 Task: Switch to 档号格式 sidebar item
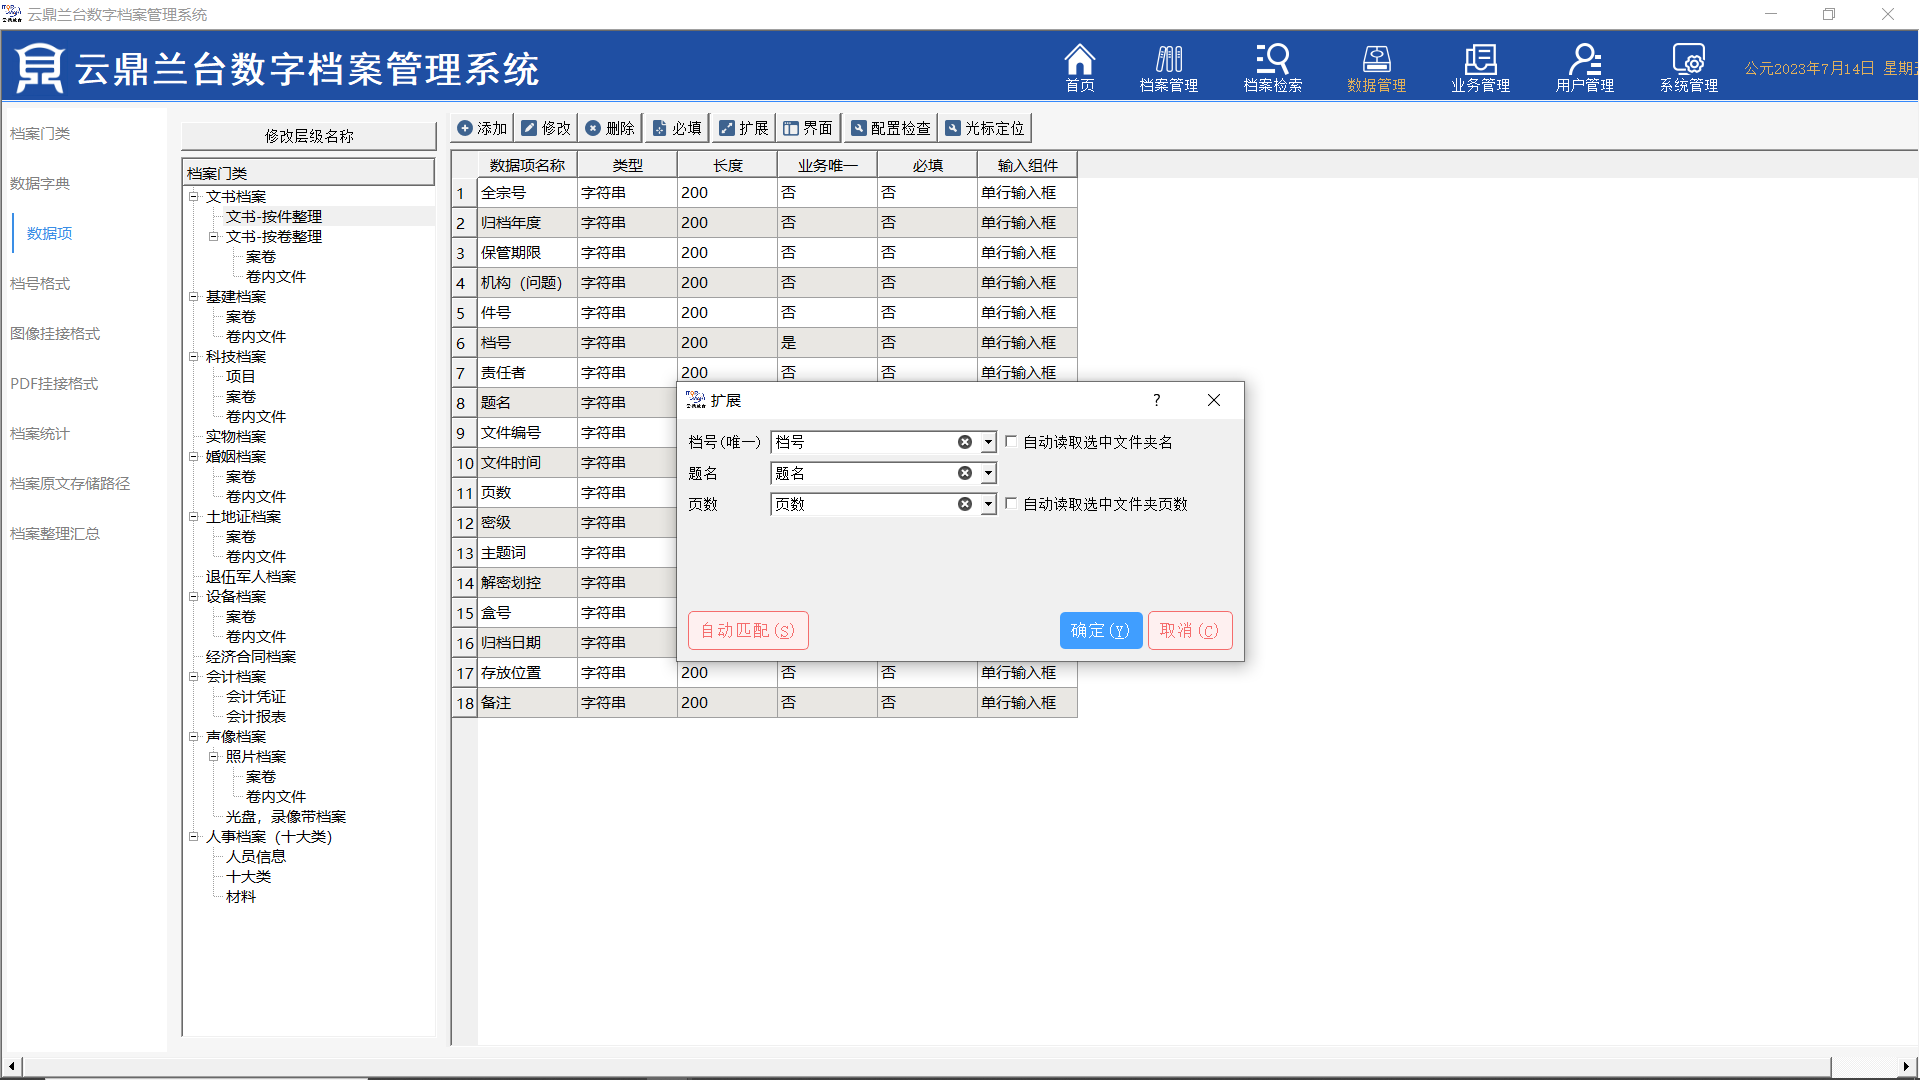40,284
